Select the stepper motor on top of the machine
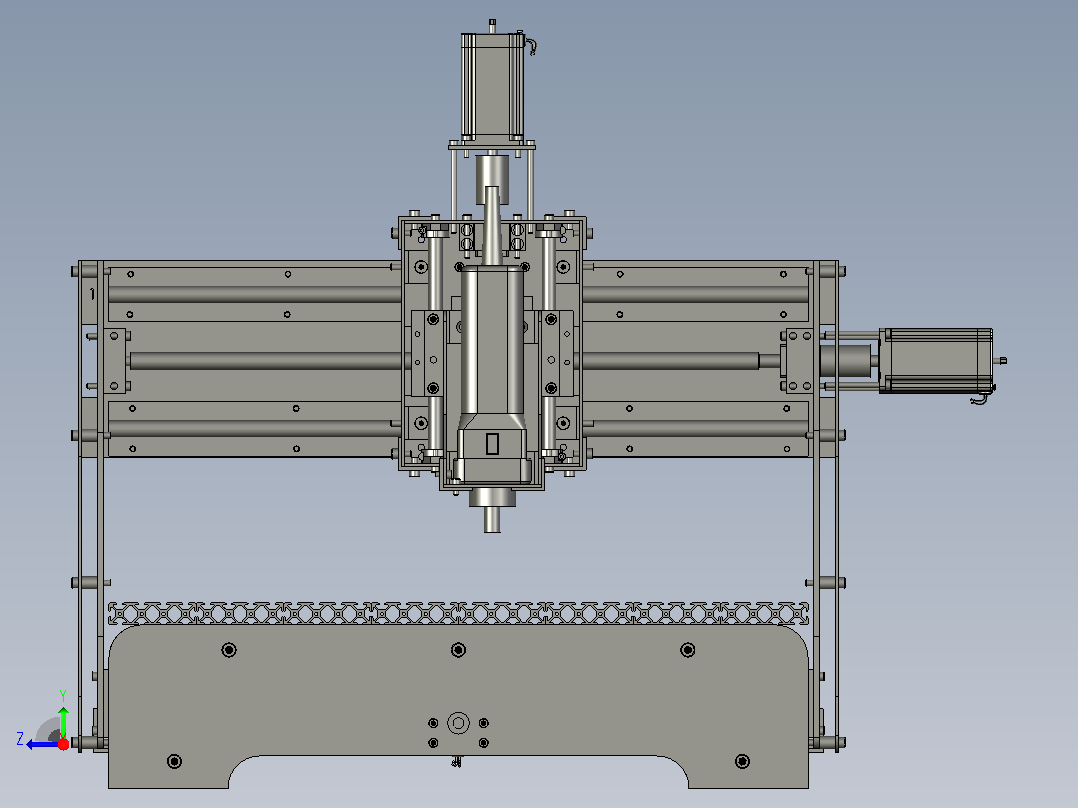Viewport: 1078px width, 808px height. coord(492,85)
